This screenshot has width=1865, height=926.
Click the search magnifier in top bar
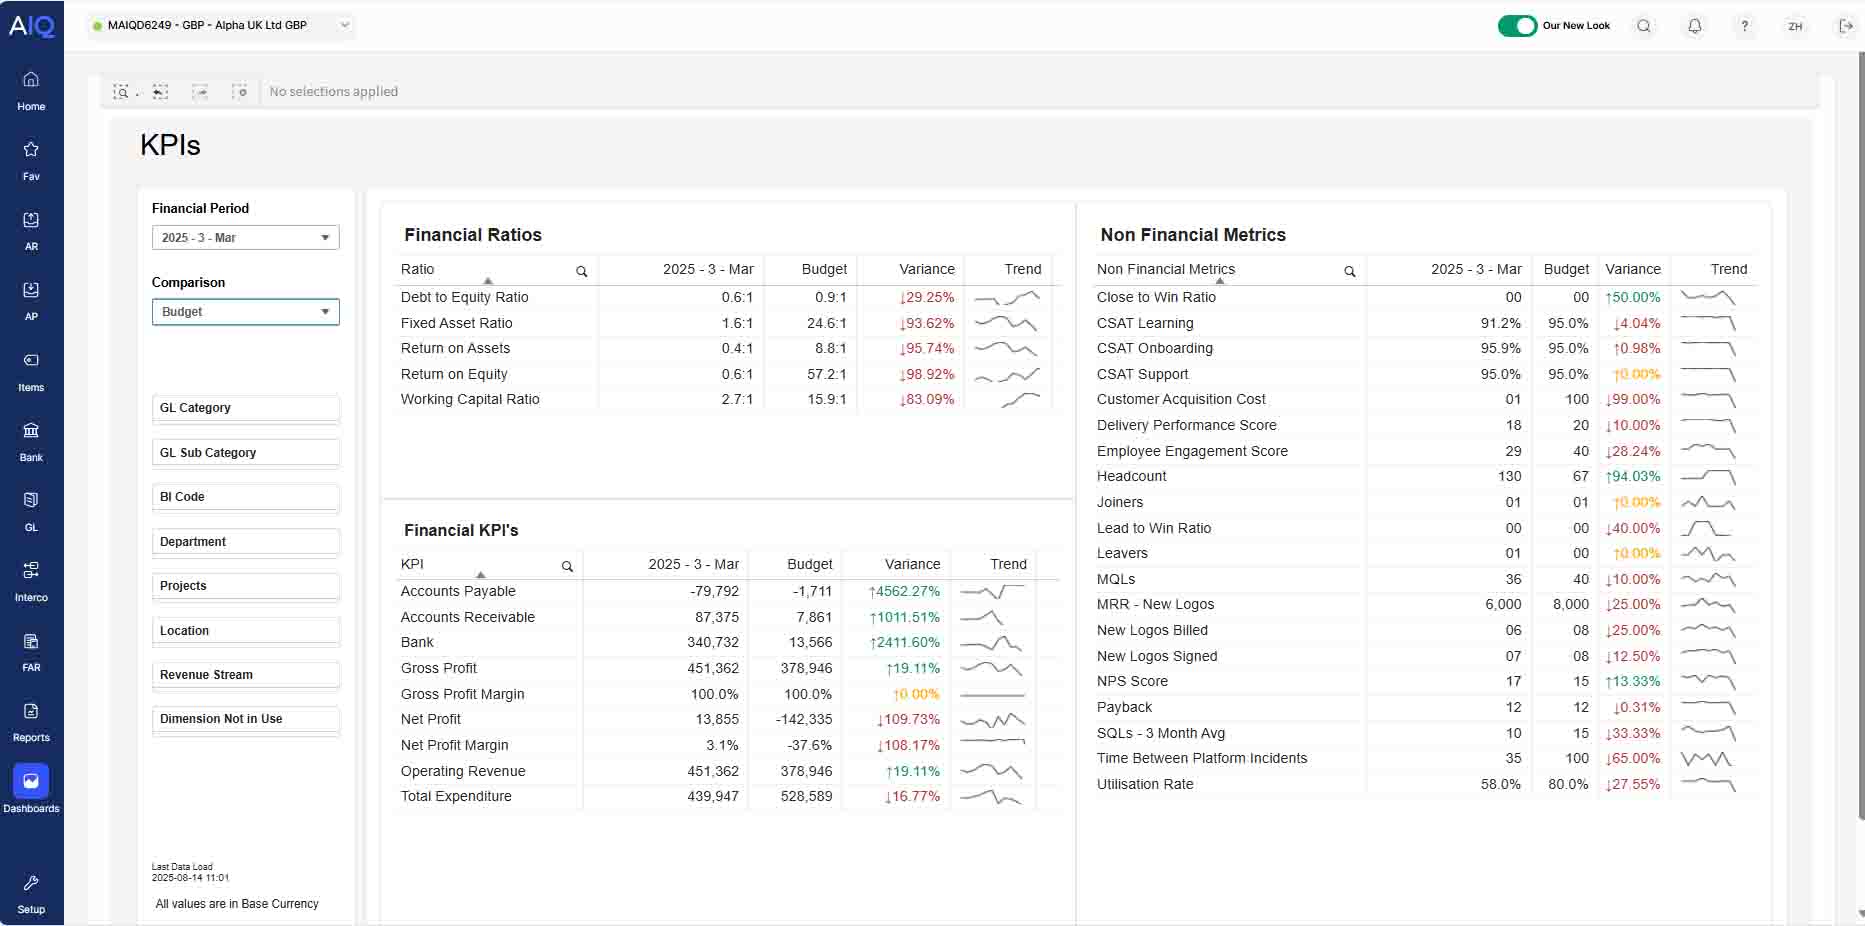[1643, 26]
